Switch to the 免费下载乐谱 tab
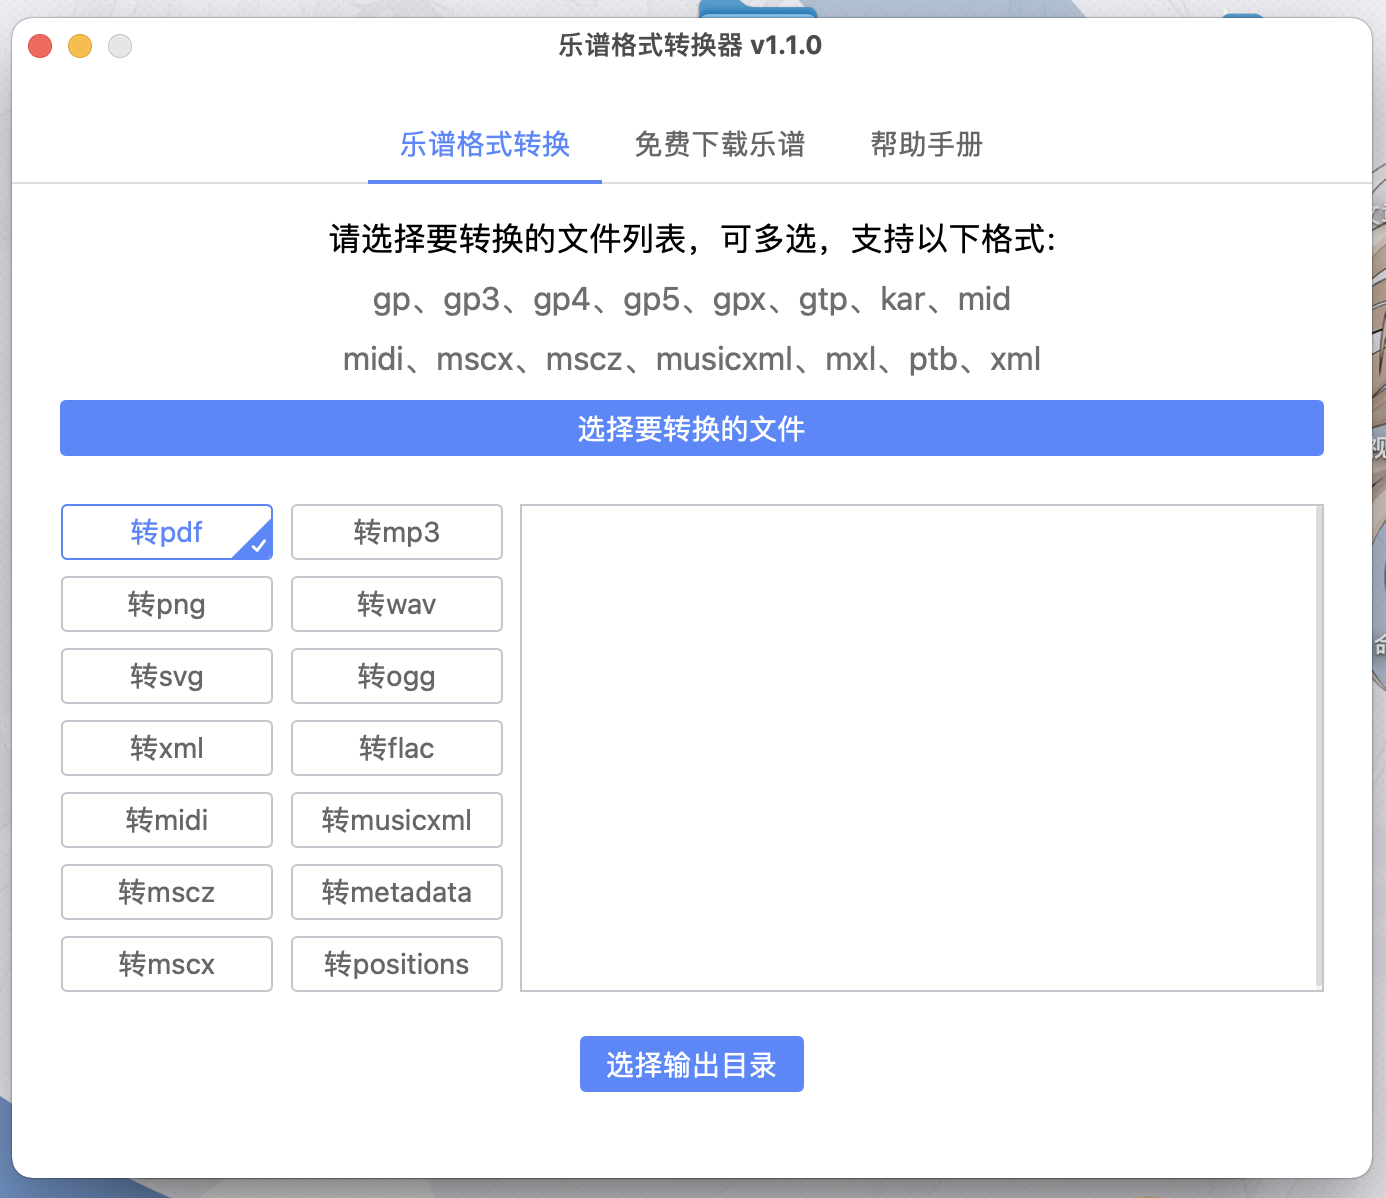 pyautogui.click(x=719, y=145)
